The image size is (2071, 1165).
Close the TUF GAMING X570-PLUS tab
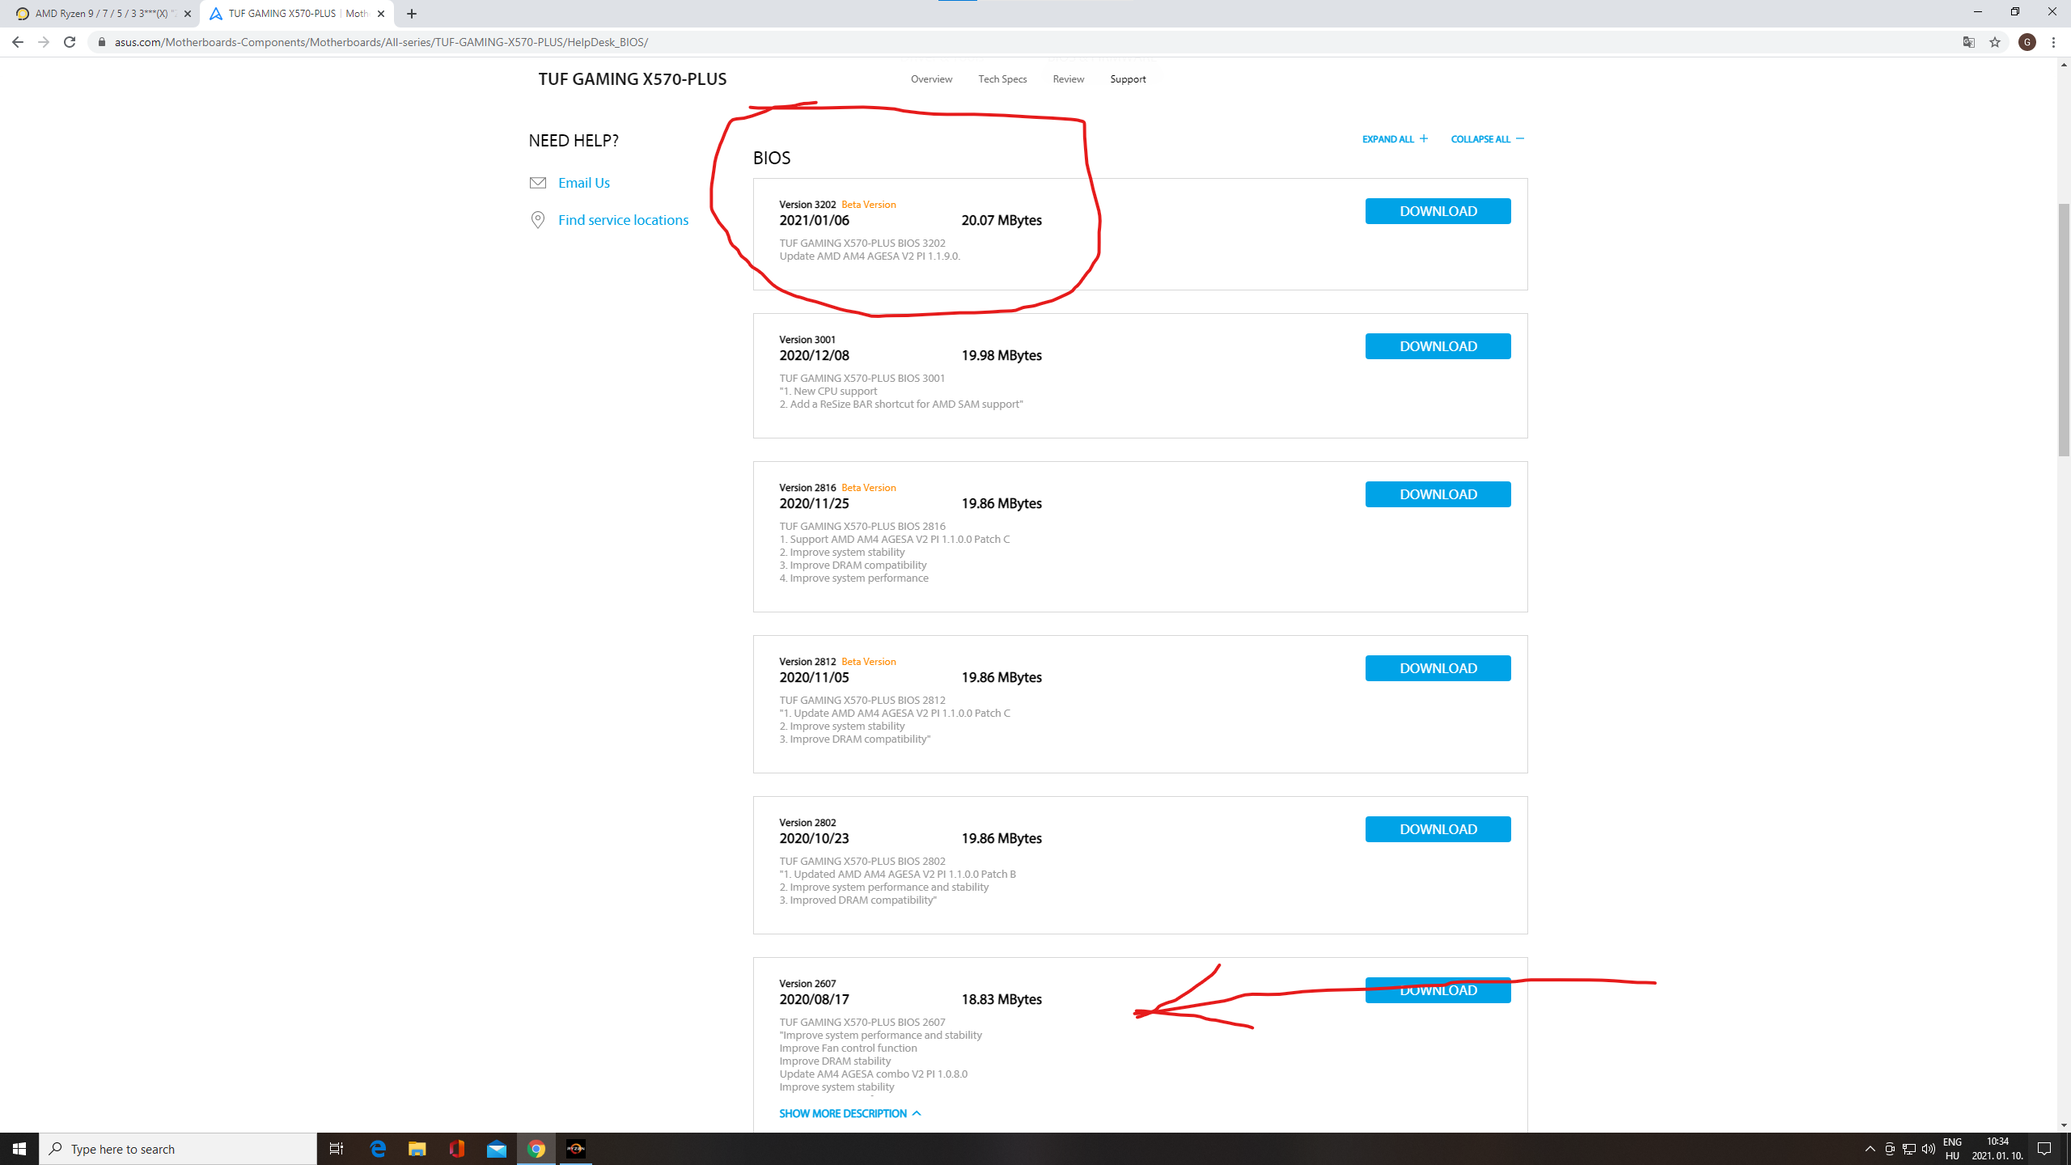point(381,14)
